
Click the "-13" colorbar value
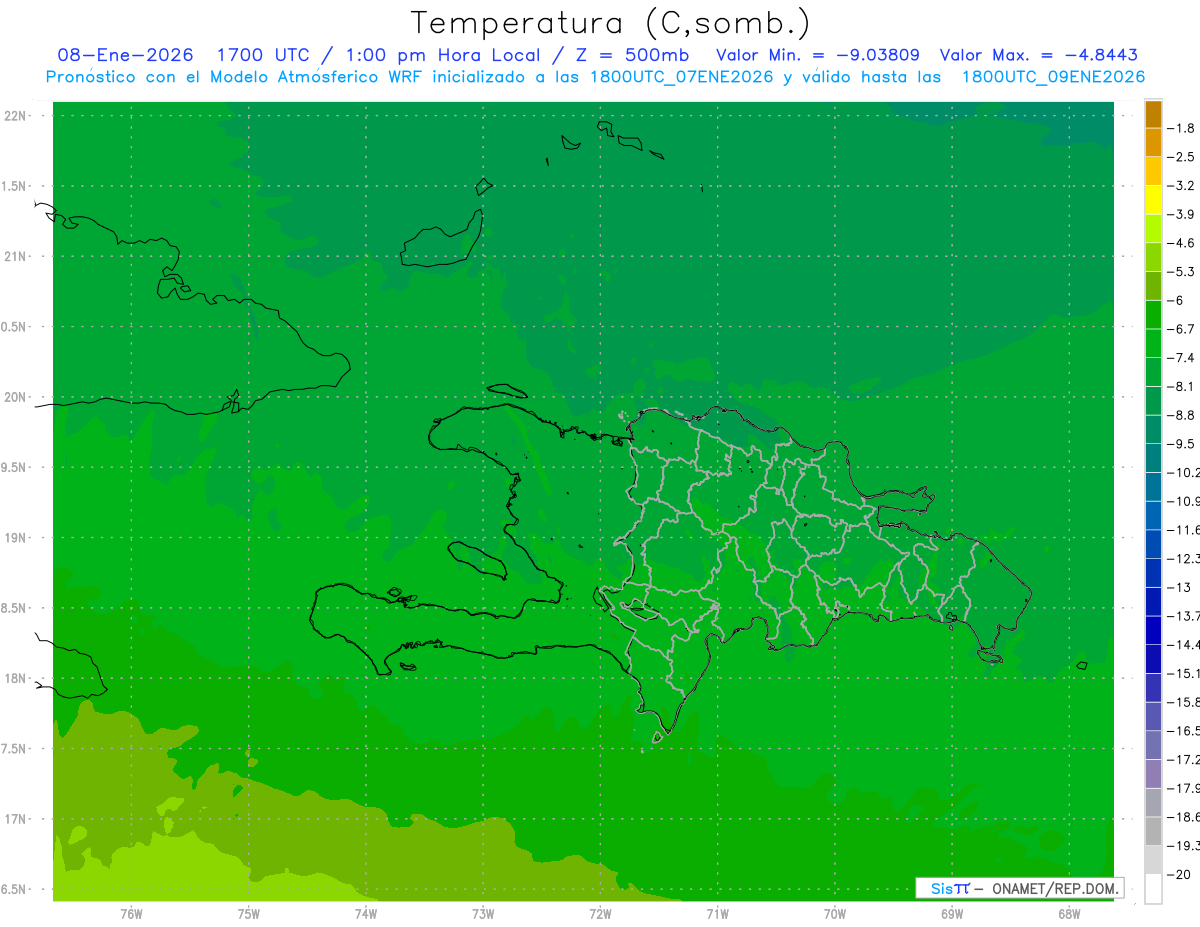1180,587
